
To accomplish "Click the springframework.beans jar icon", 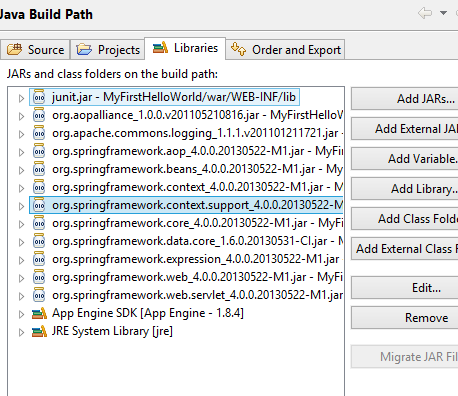I will pos(39,169).
